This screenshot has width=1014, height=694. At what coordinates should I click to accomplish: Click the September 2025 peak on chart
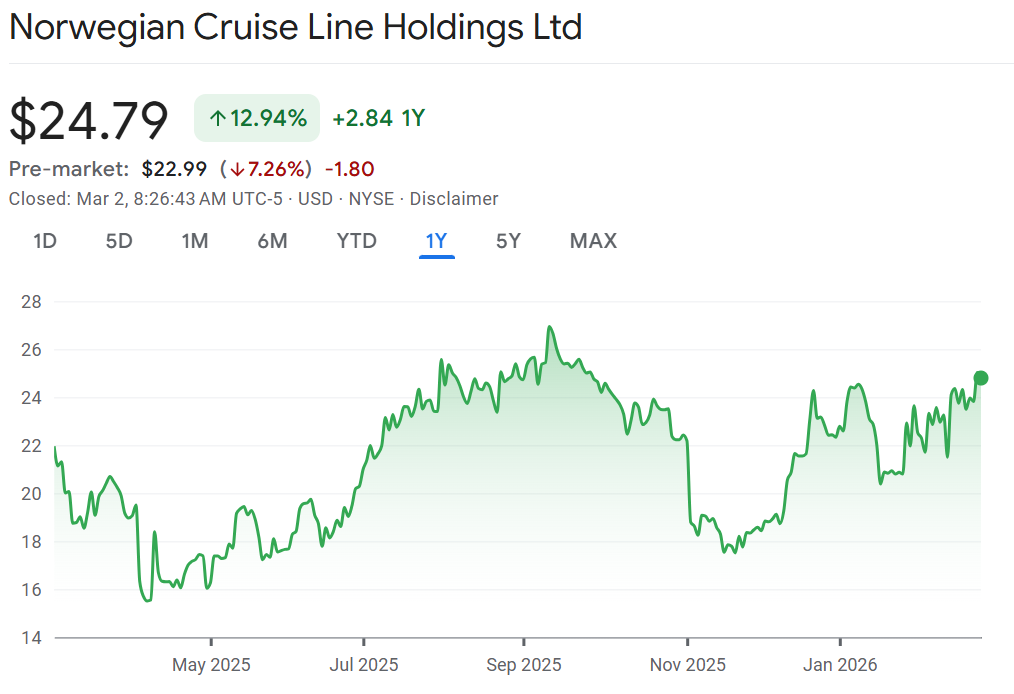click(549, 327)
